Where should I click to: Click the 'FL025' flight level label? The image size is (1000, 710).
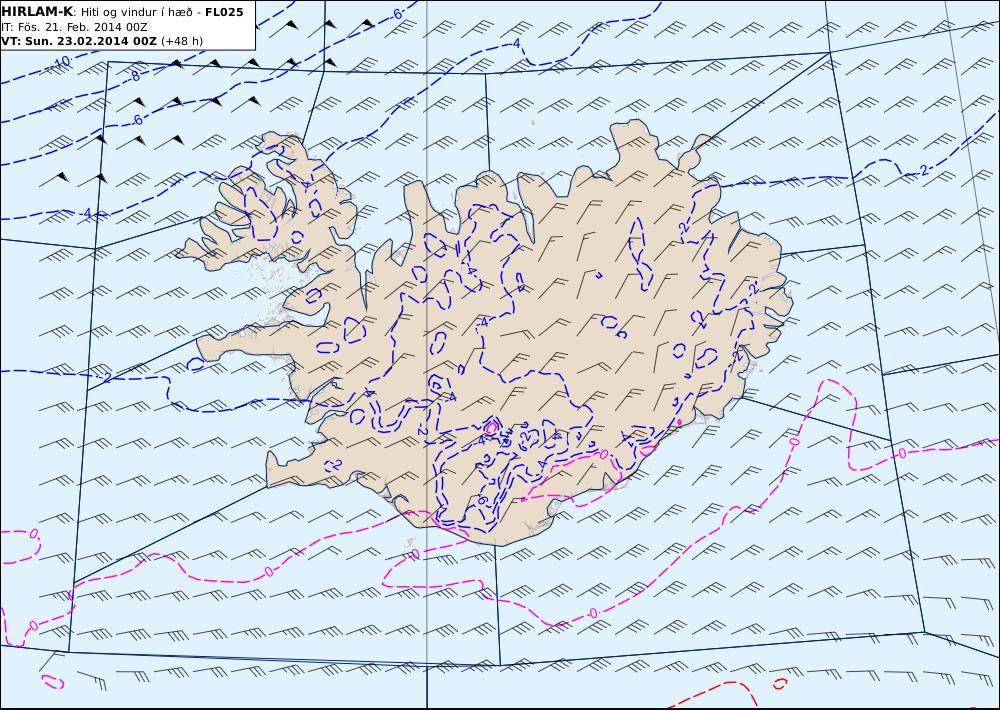pyautogui.click(x=224, y=11)
